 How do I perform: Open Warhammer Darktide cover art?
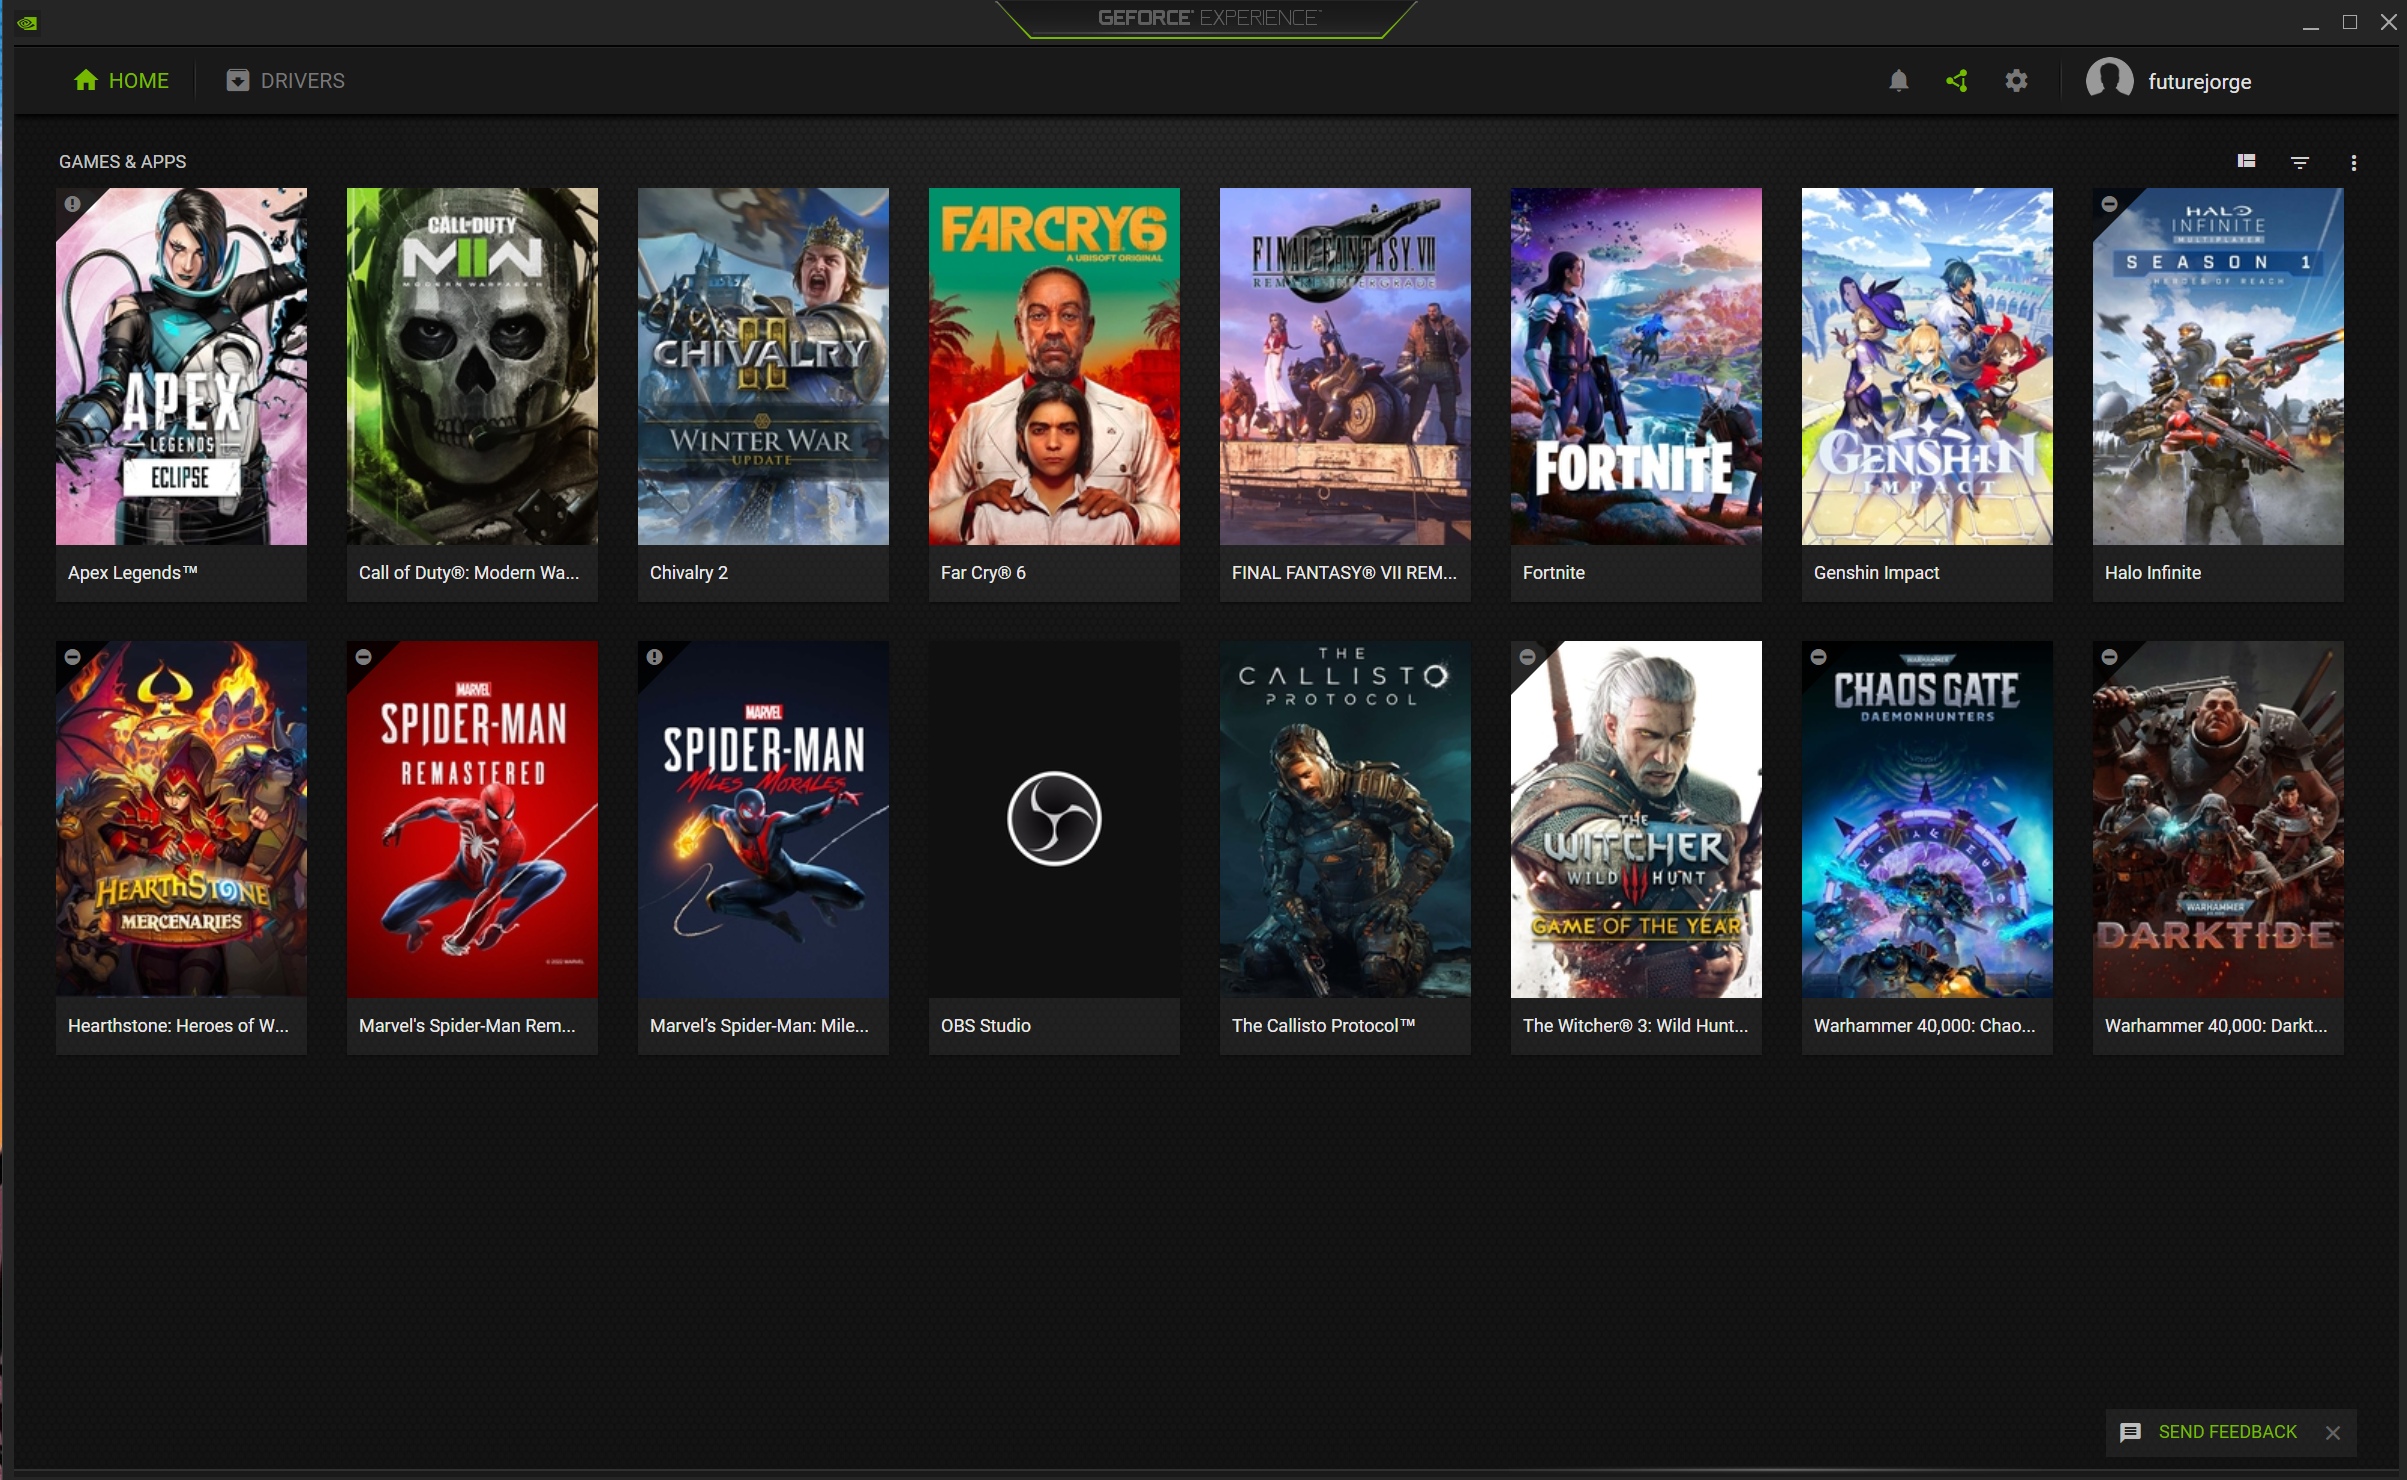pos(2218,819)
